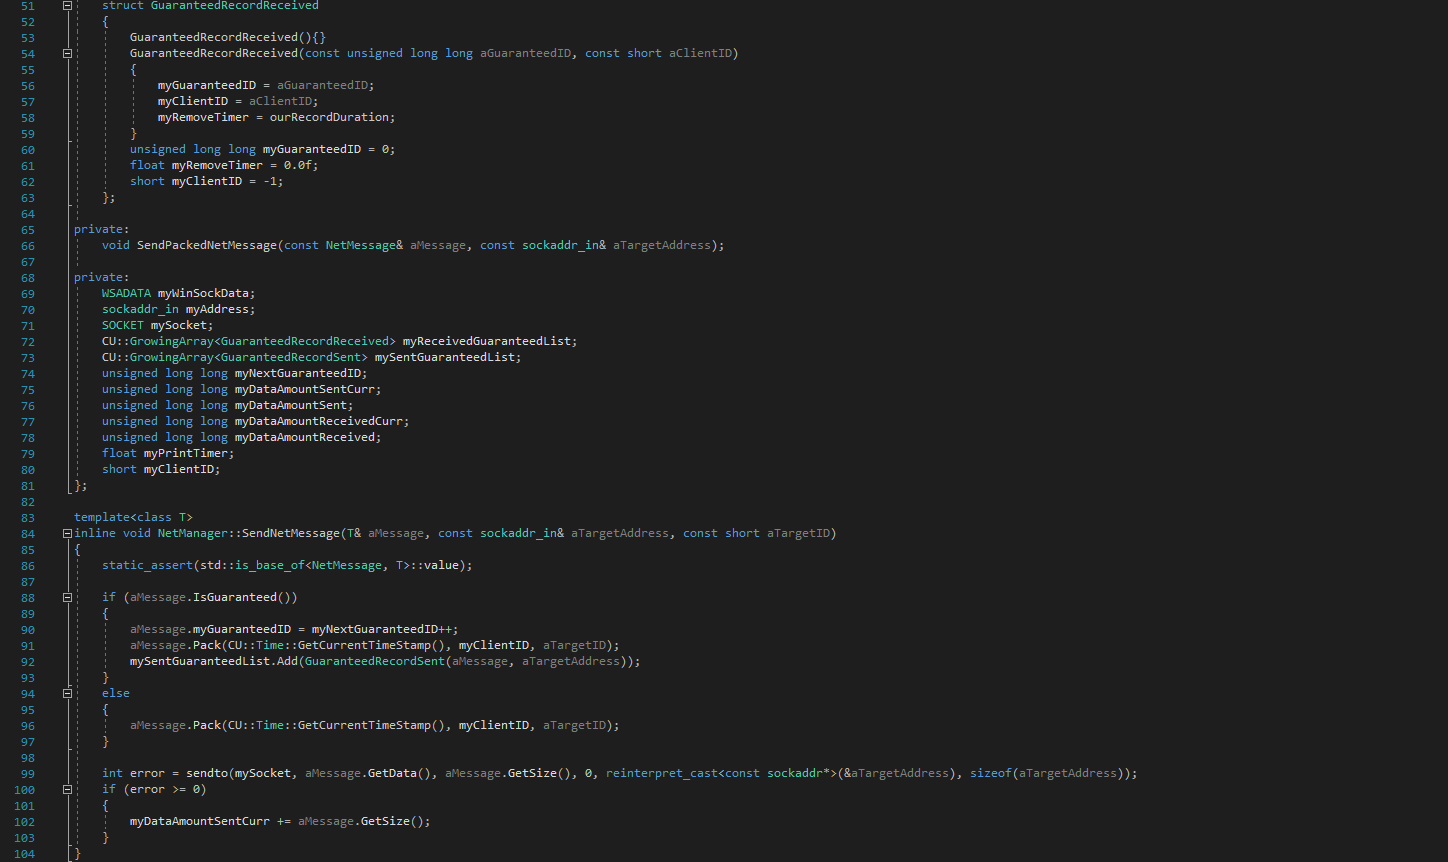
Task: Click line number 82 in gutter
Action: pos(27,501)
